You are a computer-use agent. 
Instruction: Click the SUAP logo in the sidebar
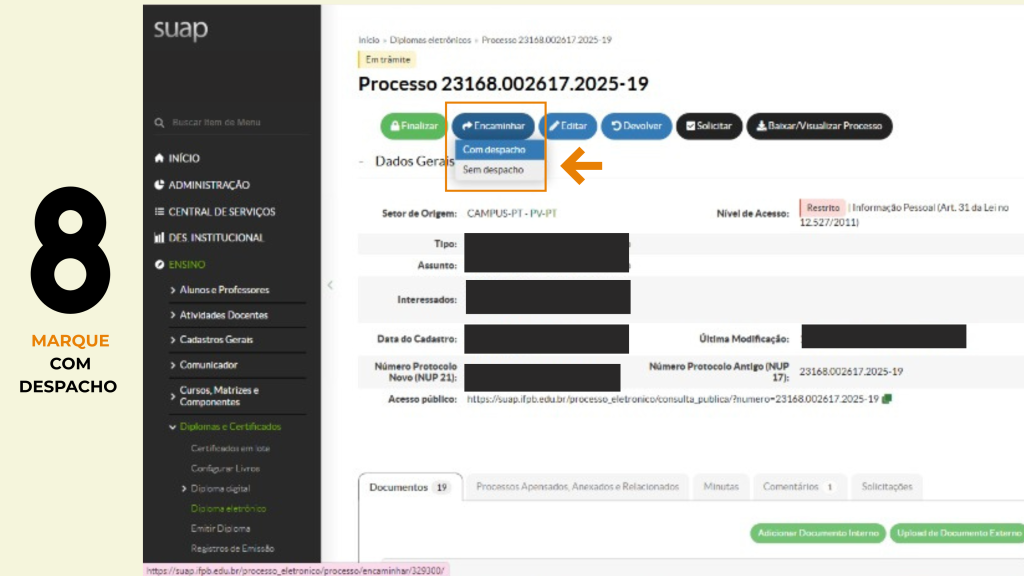[x=181, y=31]
